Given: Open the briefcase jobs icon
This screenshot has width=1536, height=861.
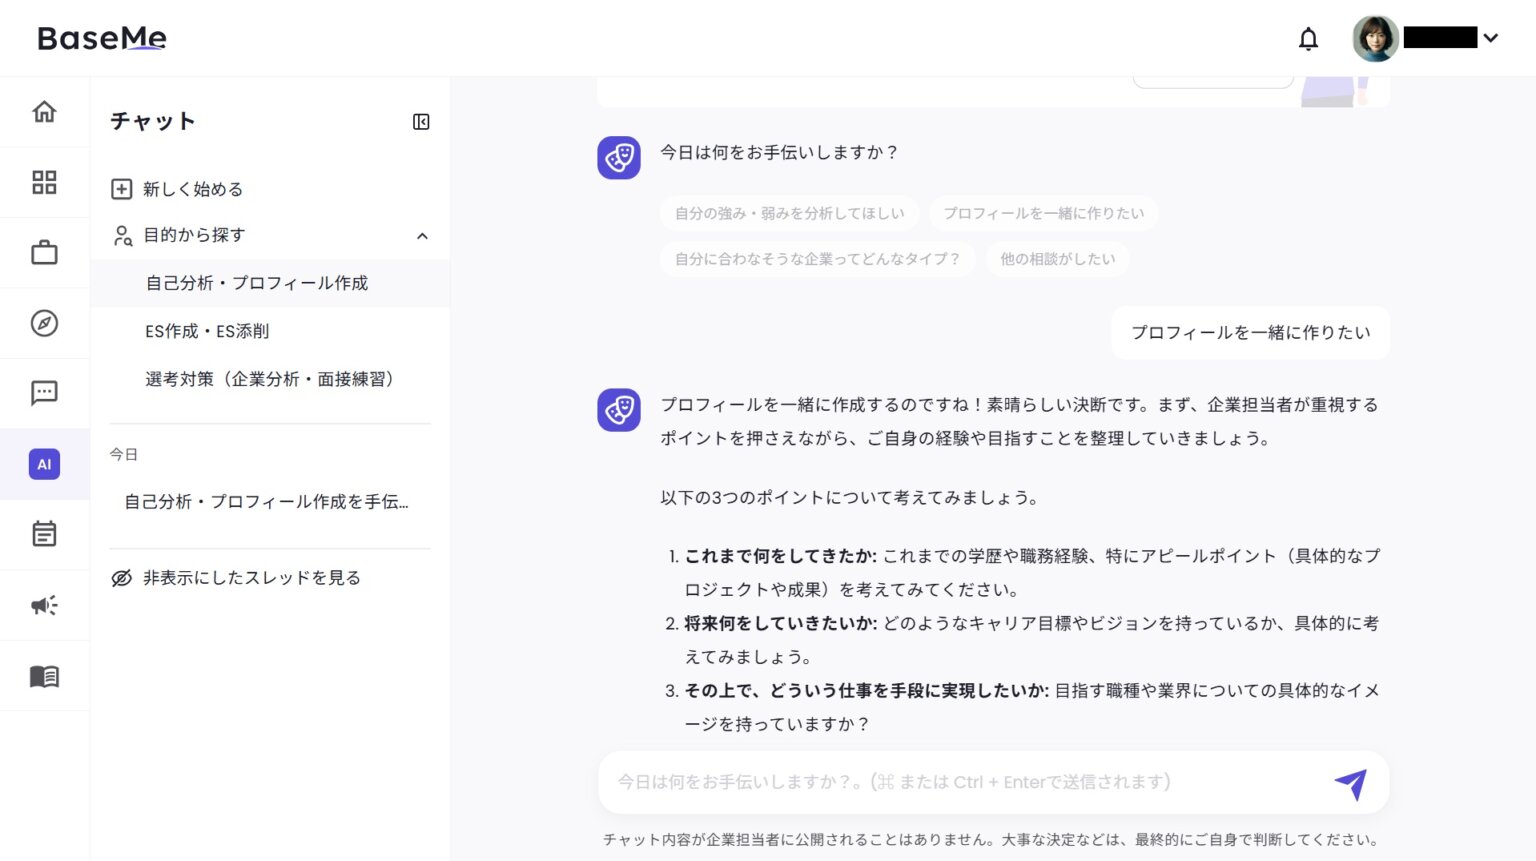Looking at the screenshot, I should coord(44,252).
